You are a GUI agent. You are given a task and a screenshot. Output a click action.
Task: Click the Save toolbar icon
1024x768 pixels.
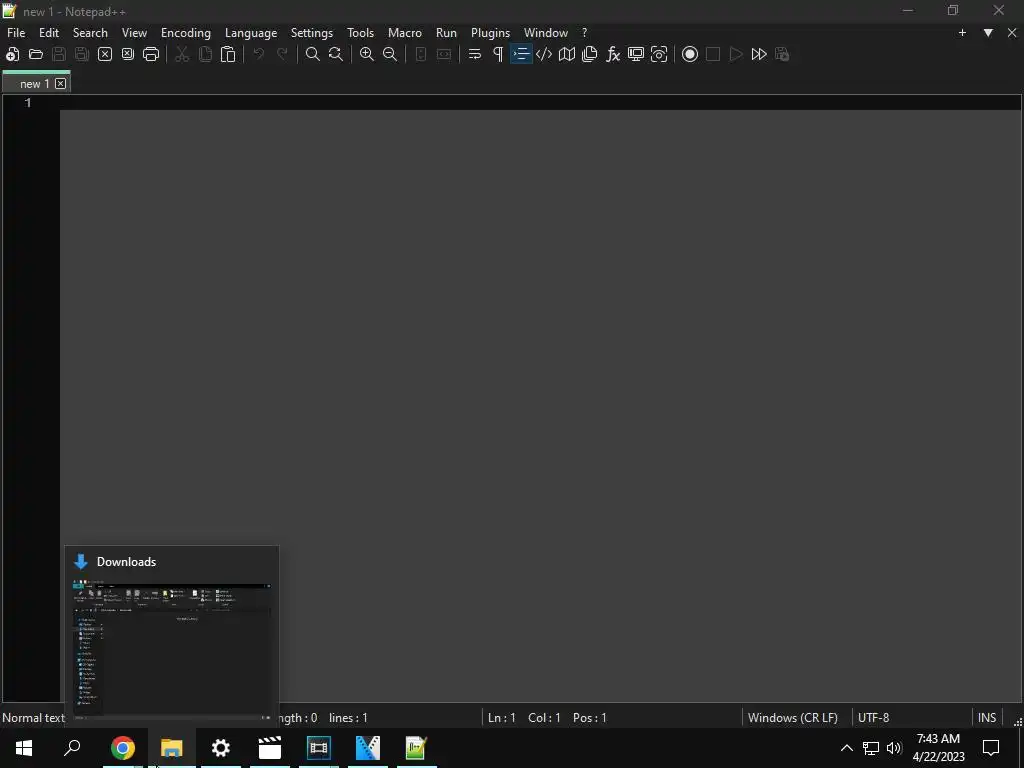(x=59, y=54)
